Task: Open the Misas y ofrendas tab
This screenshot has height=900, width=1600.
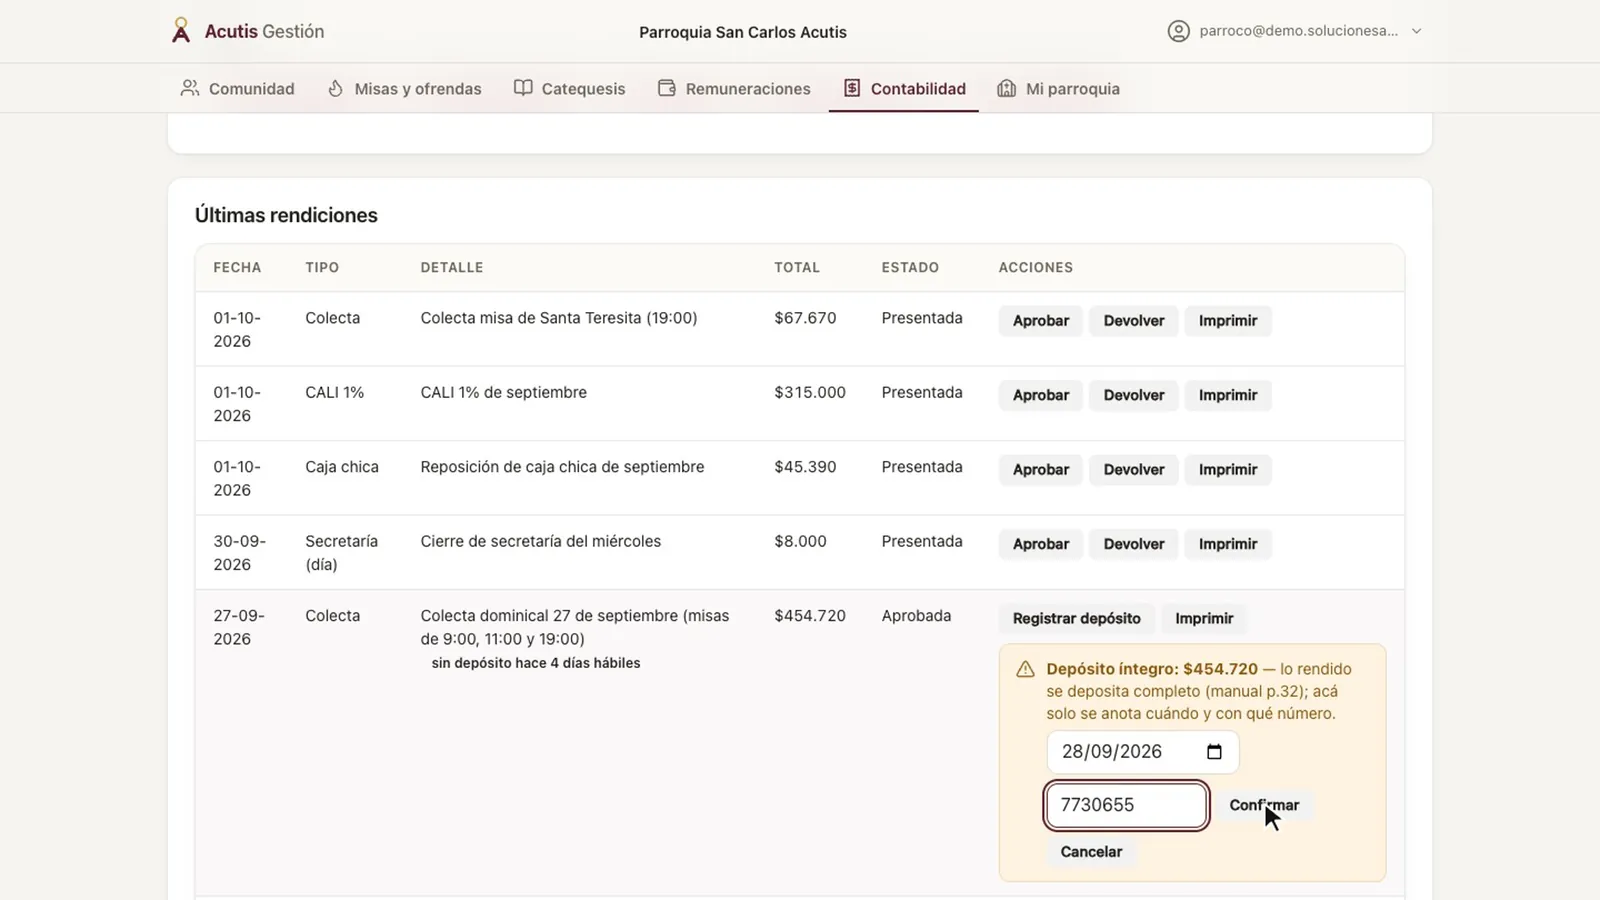Action: click(x=405, y=88)
